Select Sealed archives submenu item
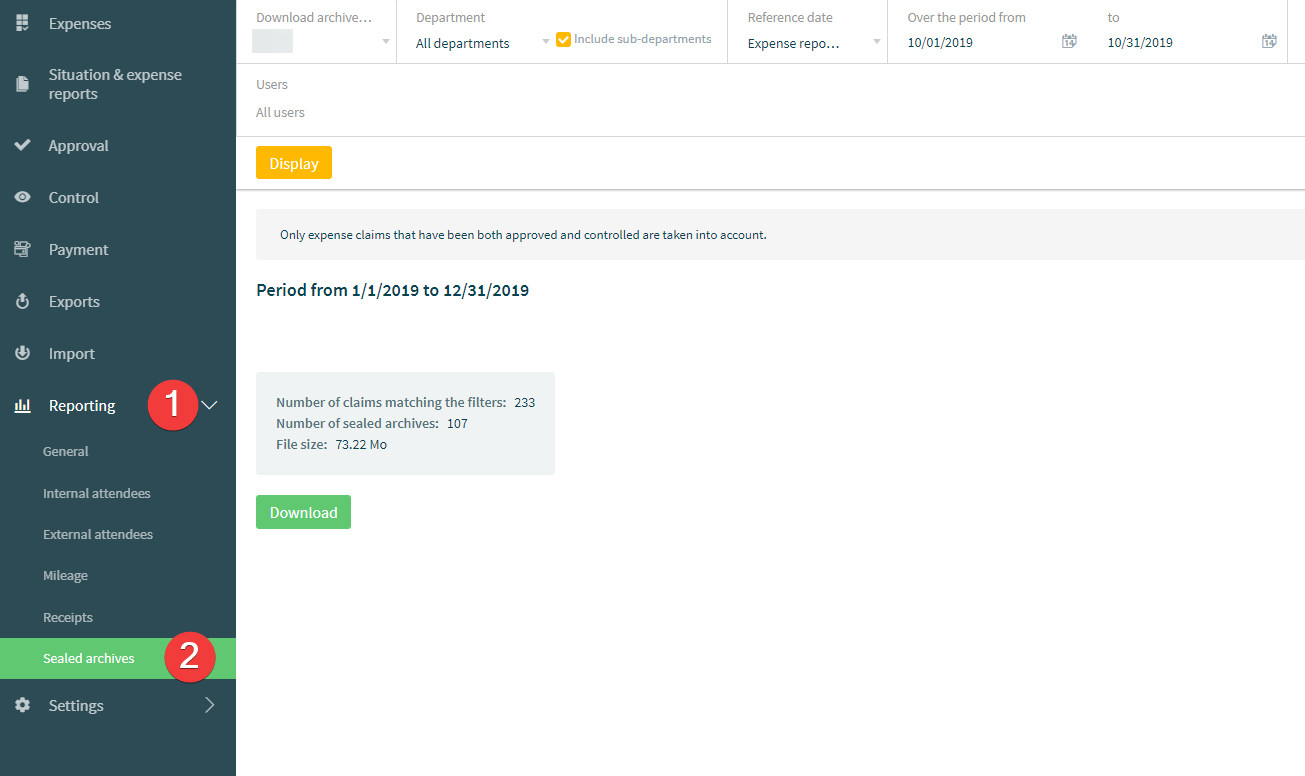The height and width of the screenshot is (776, 1305). [118, 658]
